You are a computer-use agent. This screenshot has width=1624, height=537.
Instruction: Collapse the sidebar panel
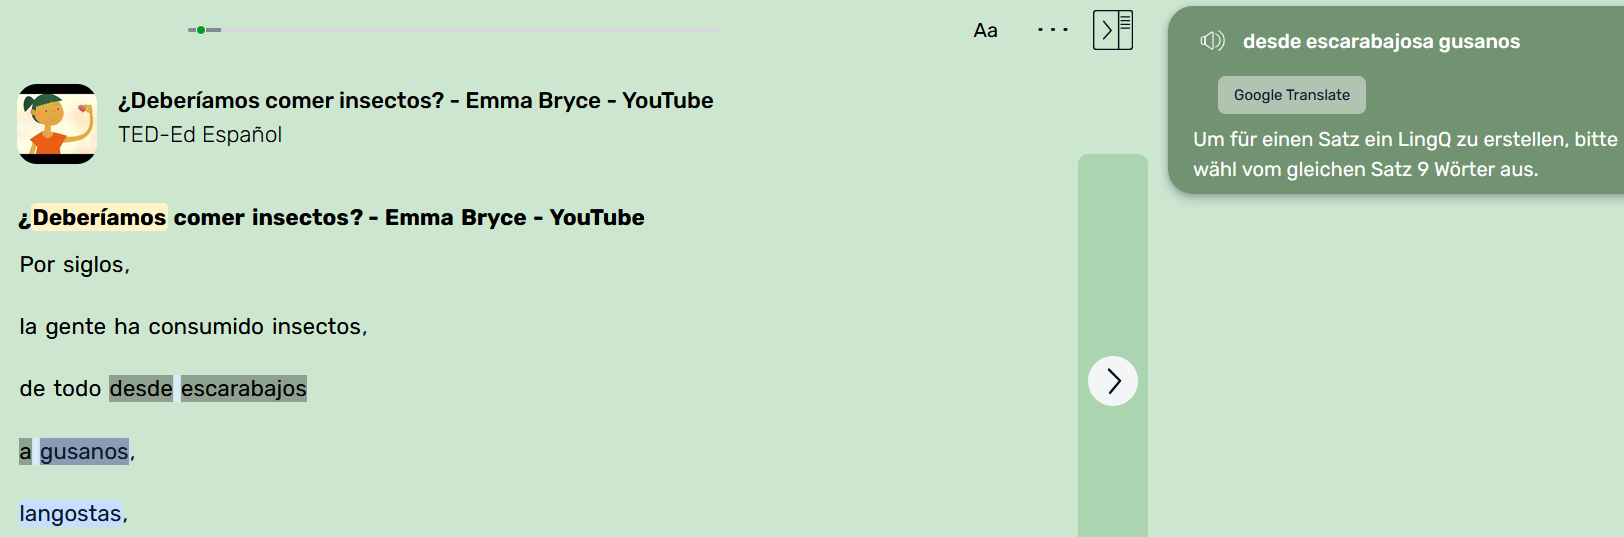[x=1112, y=30]
